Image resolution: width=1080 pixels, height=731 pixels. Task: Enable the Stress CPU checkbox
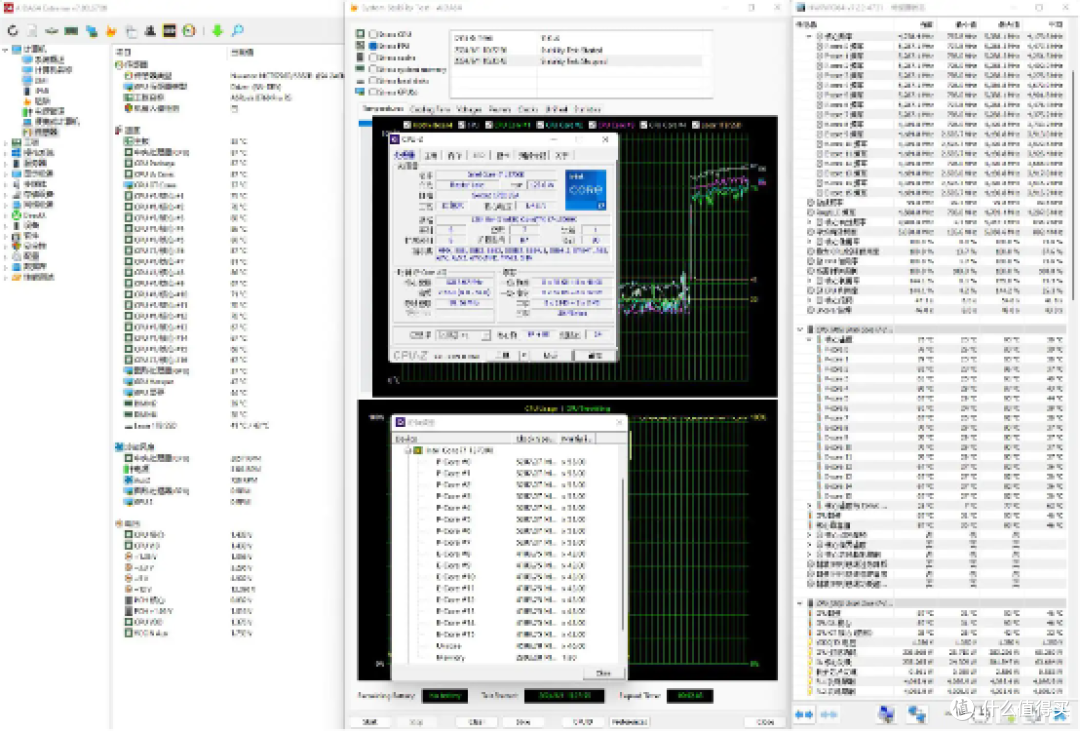coord(373,34)
